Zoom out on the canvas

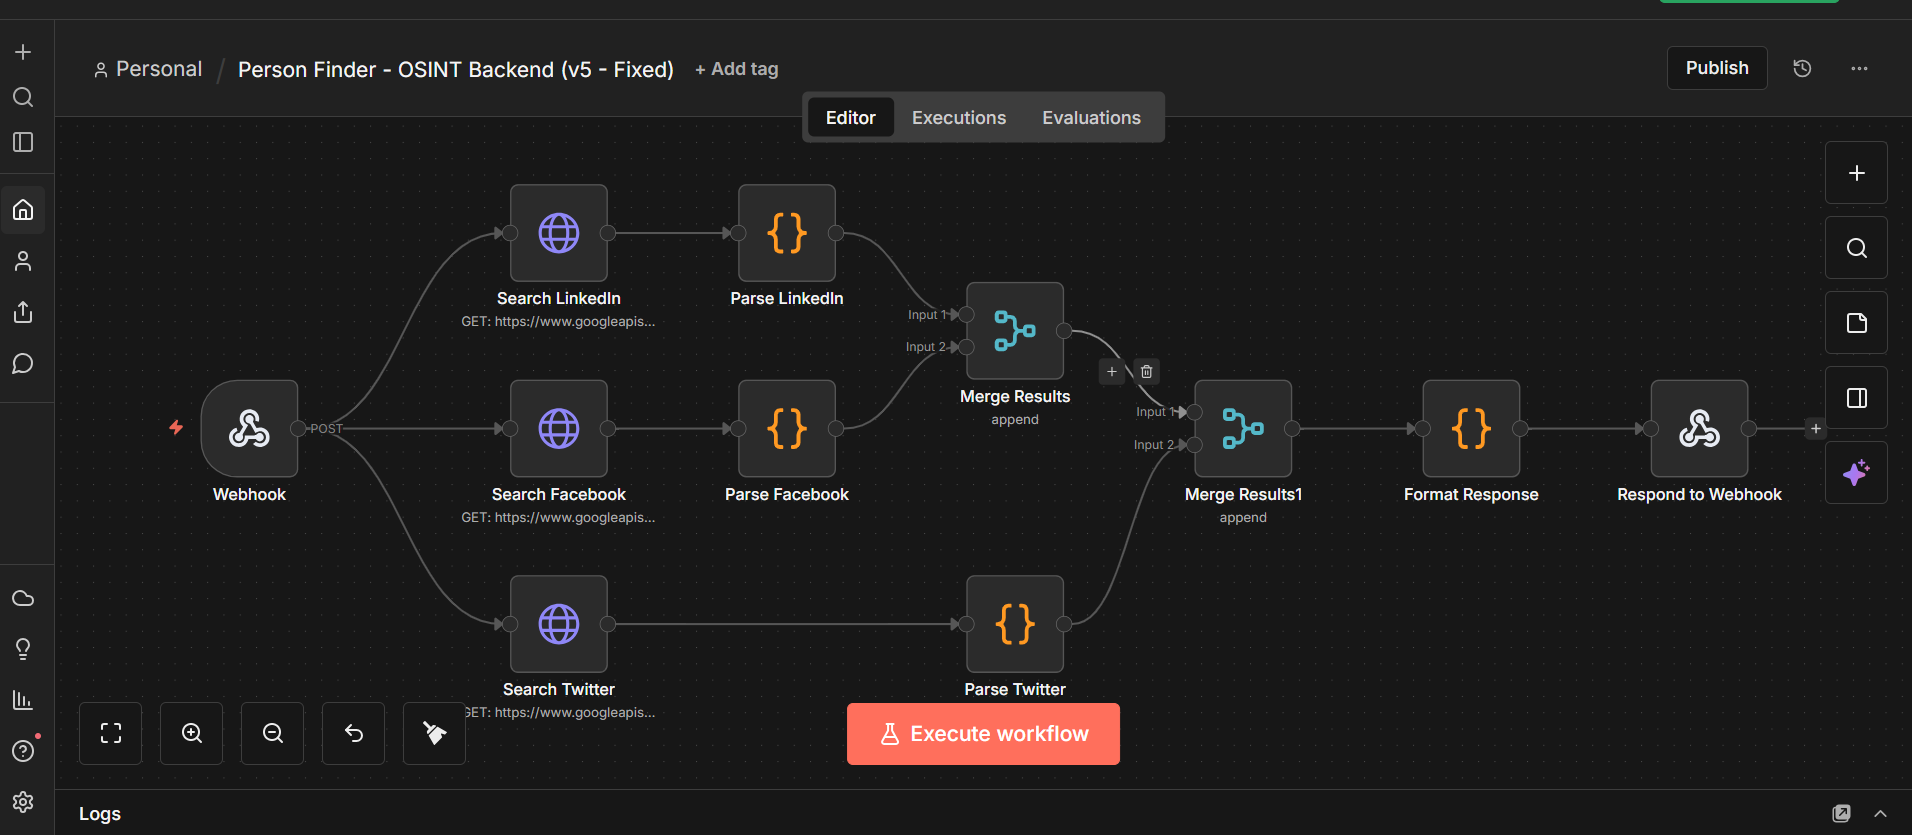tap(273, 733)
